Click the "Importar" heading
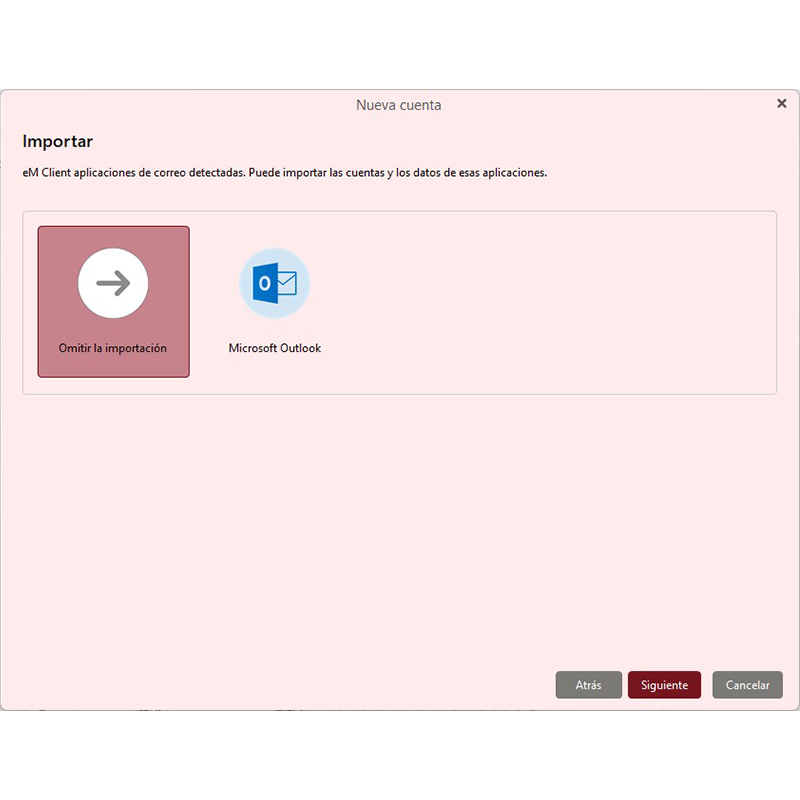This screenshot has height=800, width=800. click(58, 142)
